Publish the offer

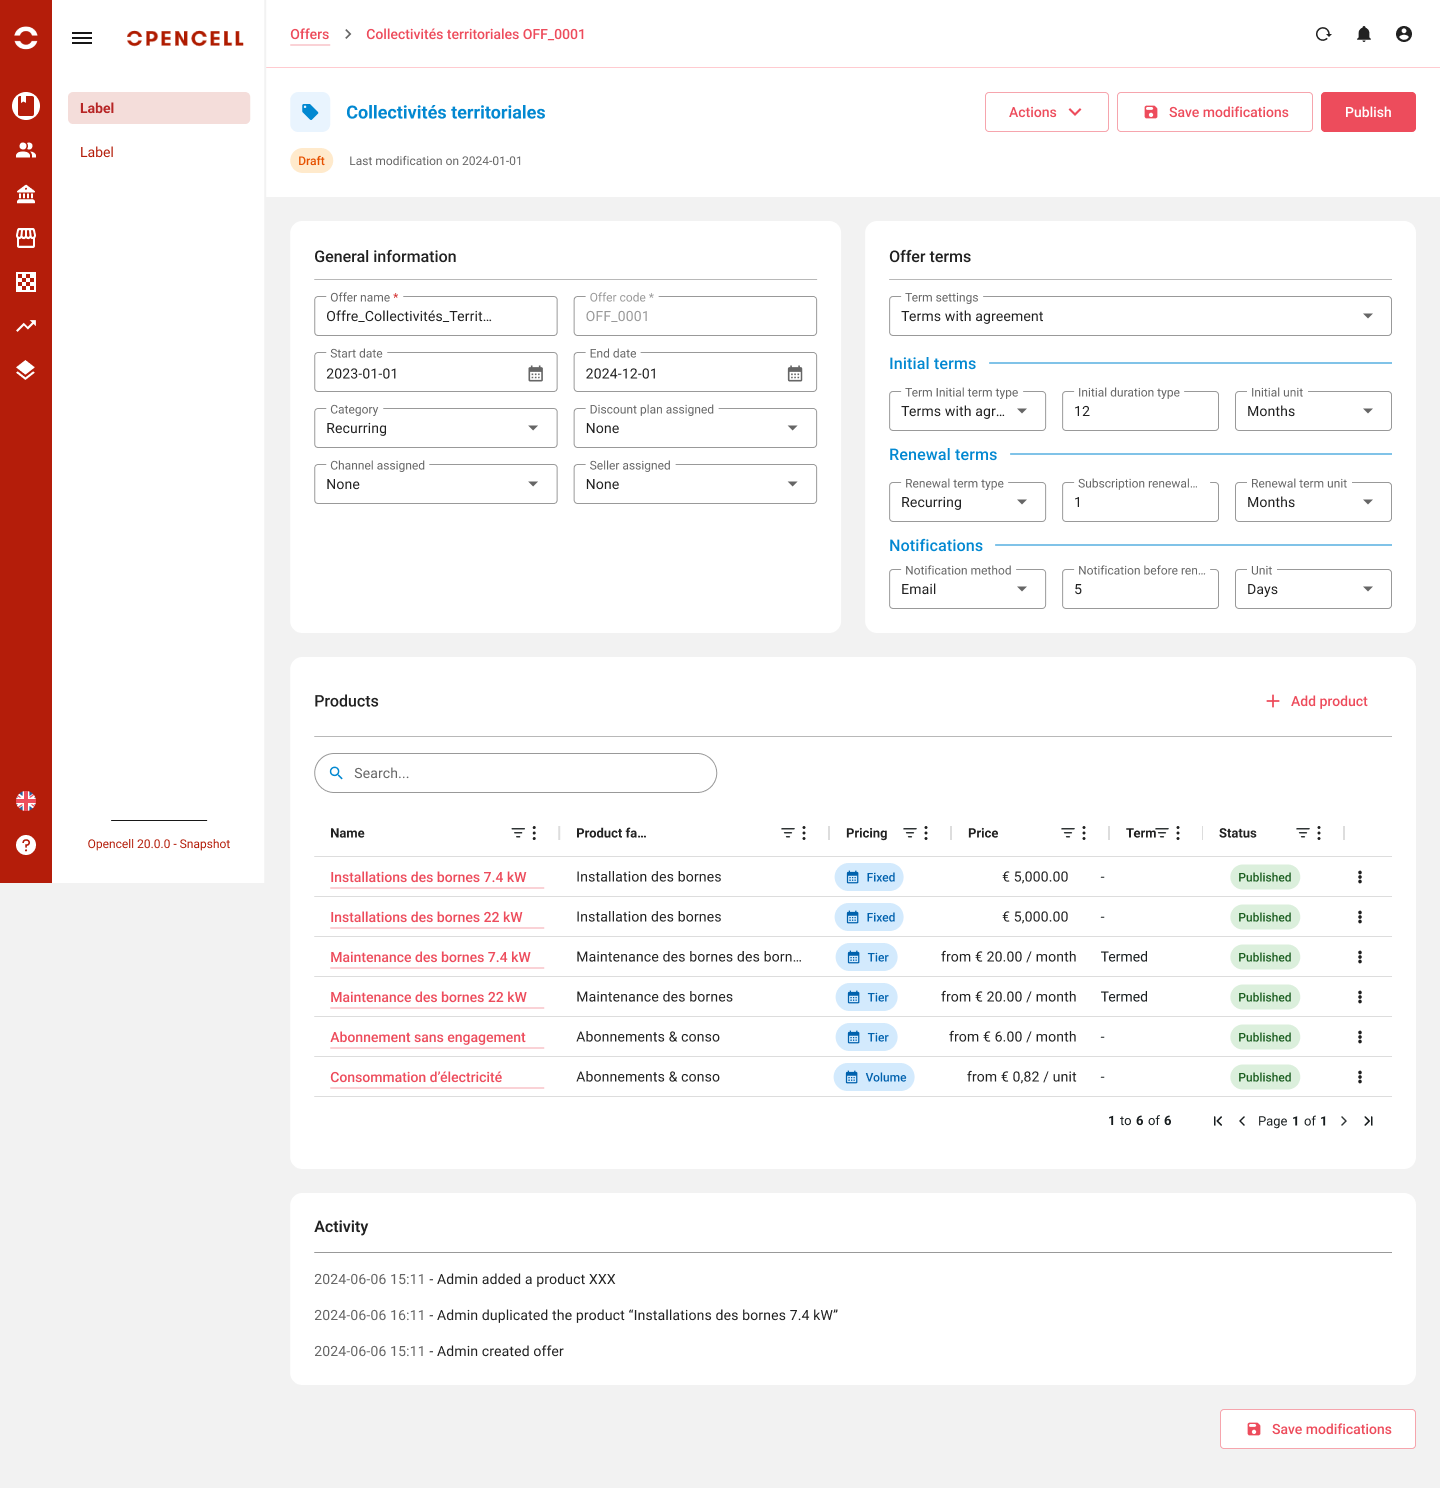coord(1368,112)
